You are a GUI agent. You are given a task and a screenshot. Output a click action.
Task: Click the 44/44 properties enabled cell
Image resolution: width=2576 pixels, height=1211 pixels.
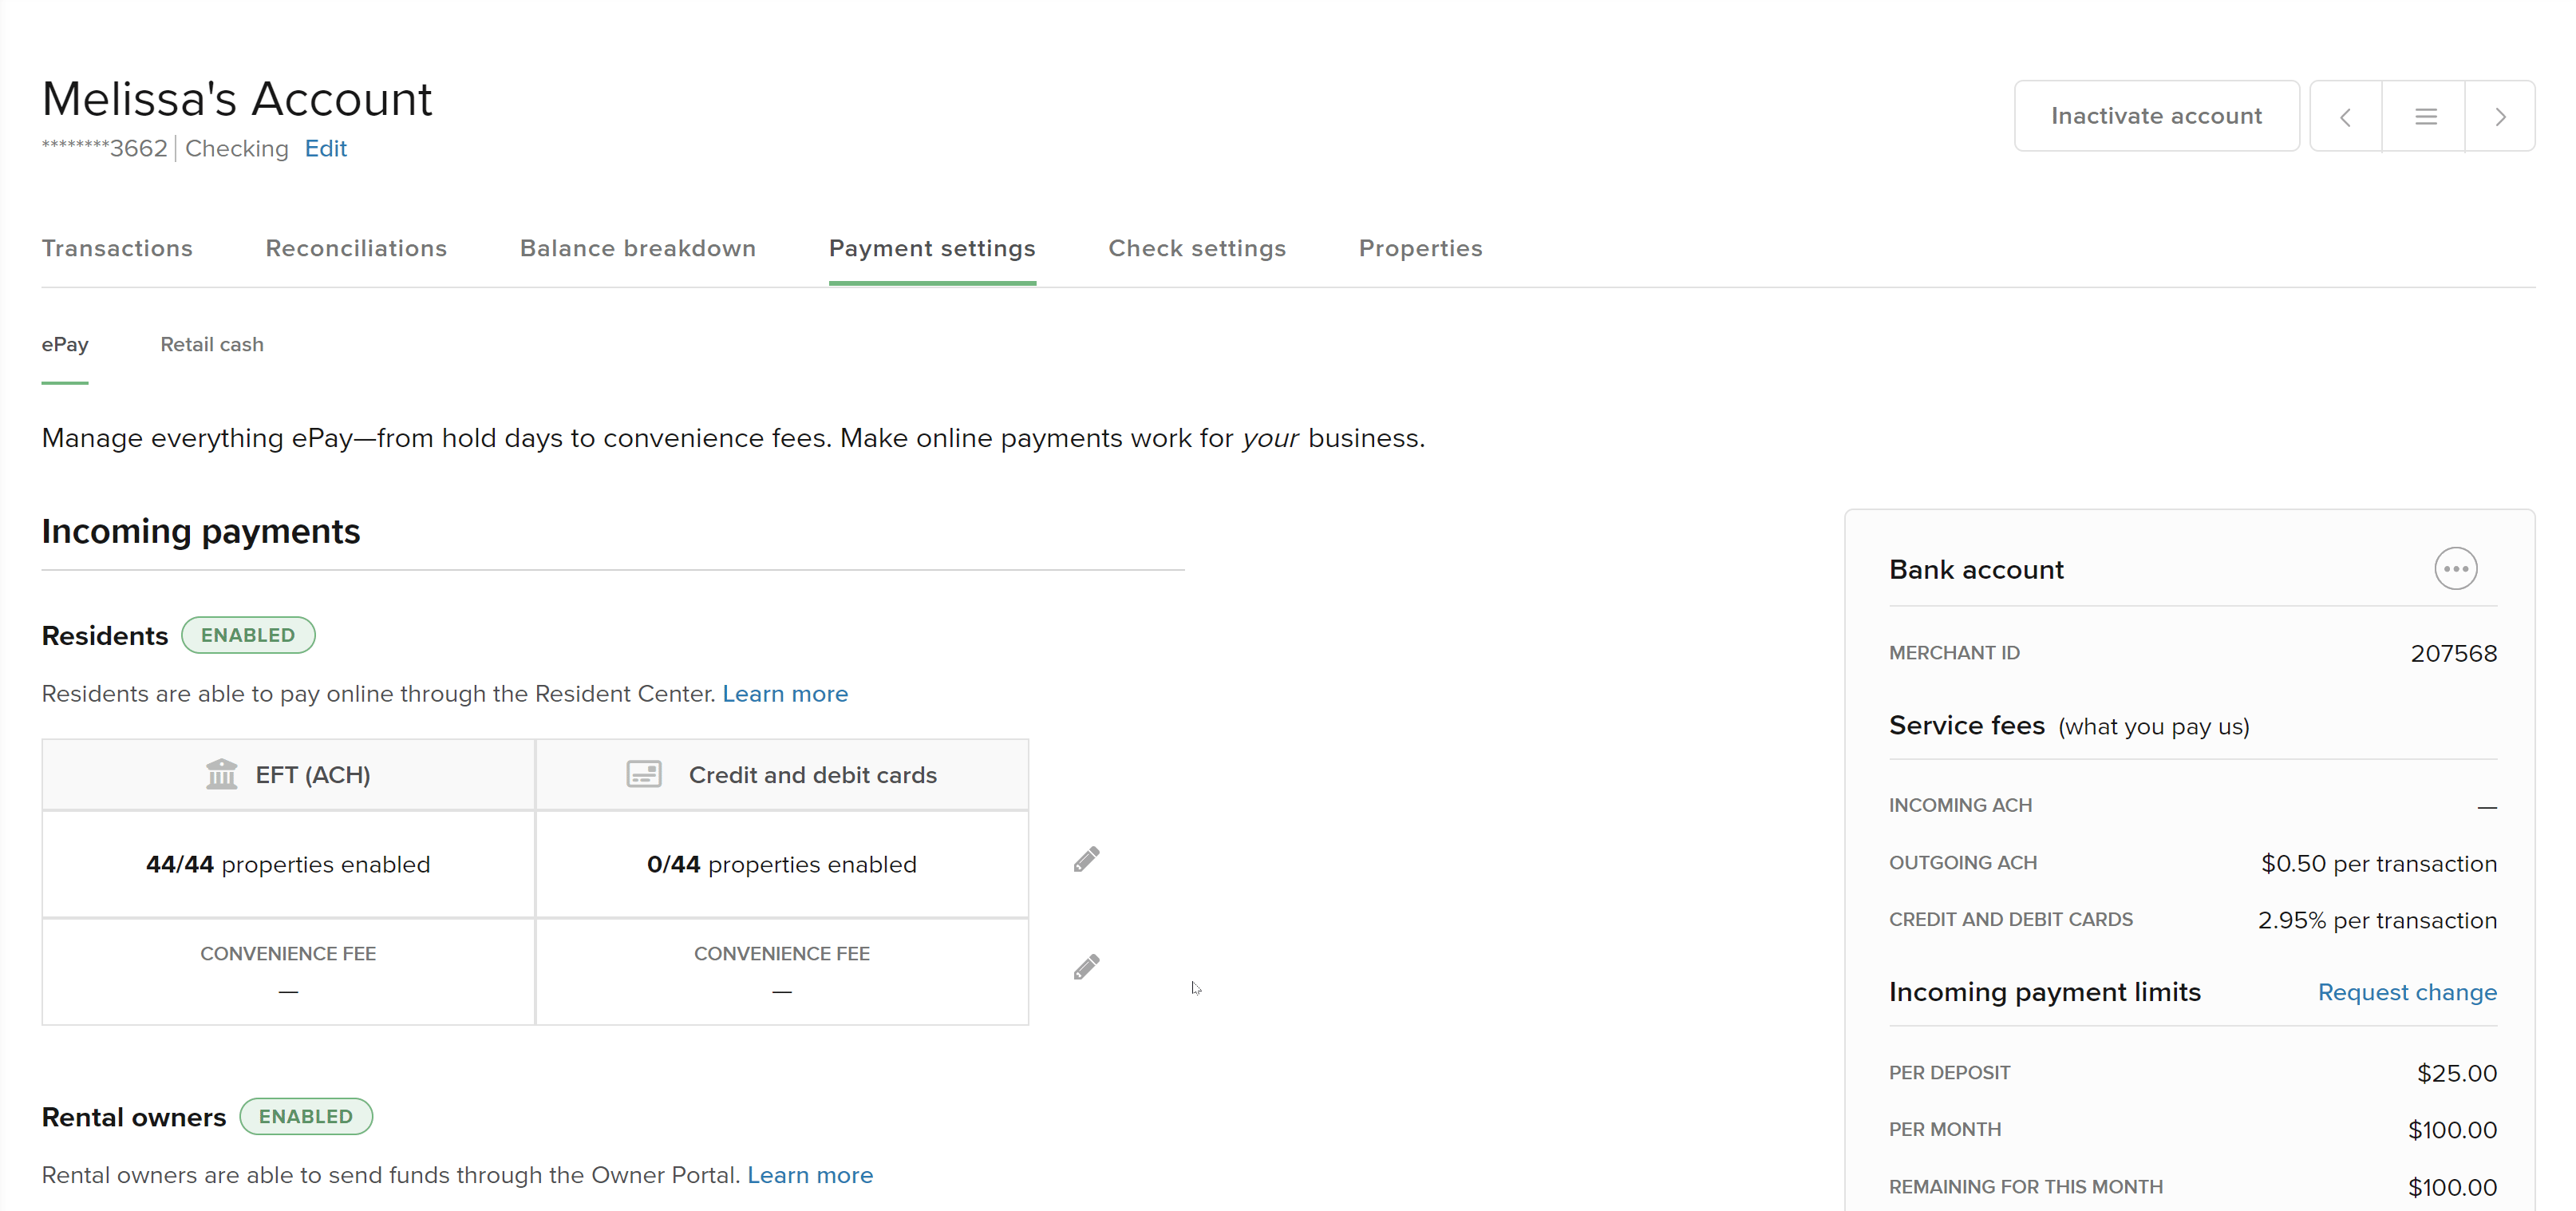pos(288,864)
